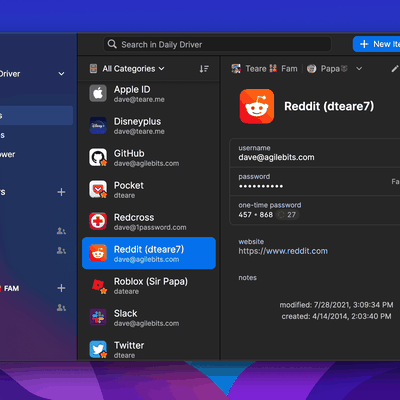Click the modified date text
This screenshot has width=400, height=400.
pos(336,305)
